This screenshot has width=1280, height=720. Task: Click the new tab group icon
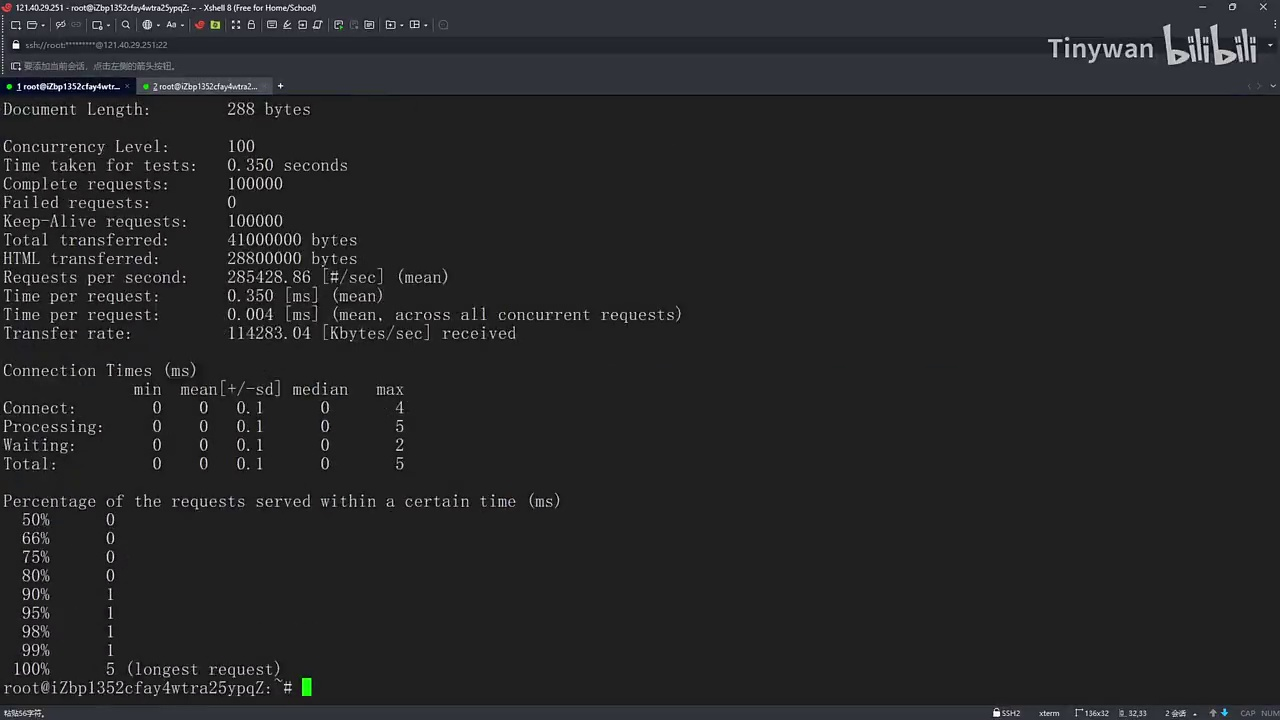point(389,25)
